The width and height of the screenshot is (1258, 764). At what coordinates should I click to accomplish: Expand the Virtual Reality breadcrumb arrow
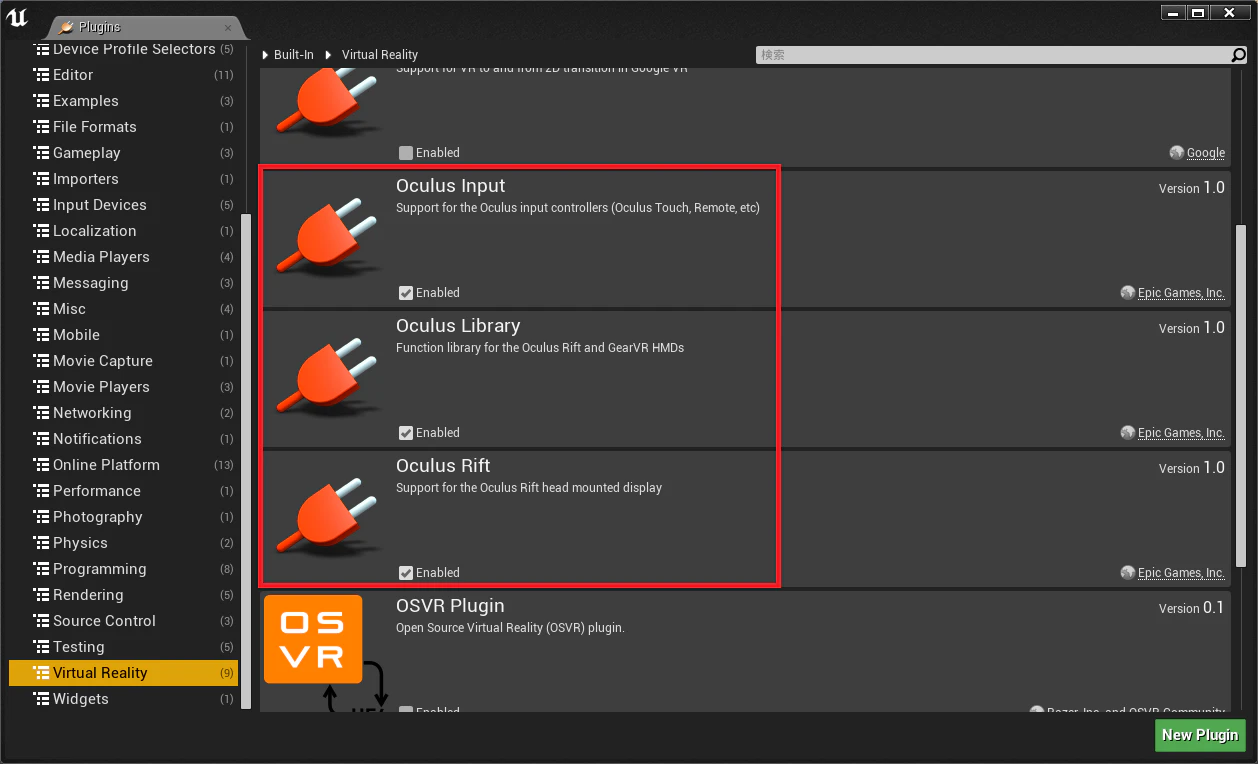coord(328,55)
